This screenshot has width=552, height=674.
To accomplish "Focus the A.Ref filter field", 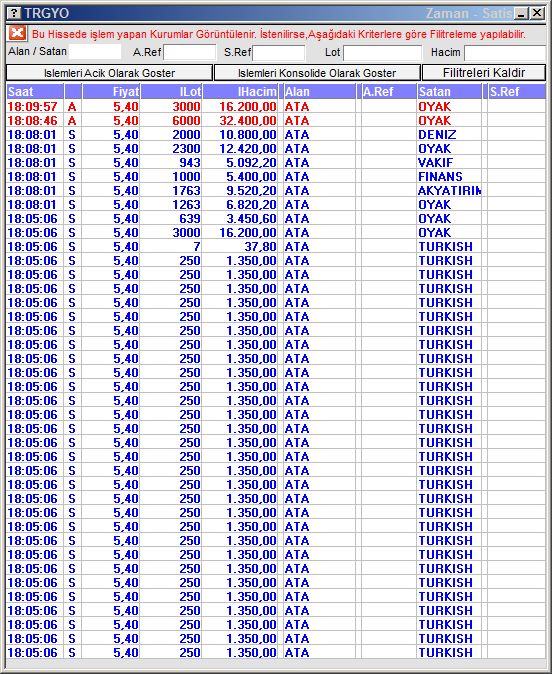I will coord(190,52).
